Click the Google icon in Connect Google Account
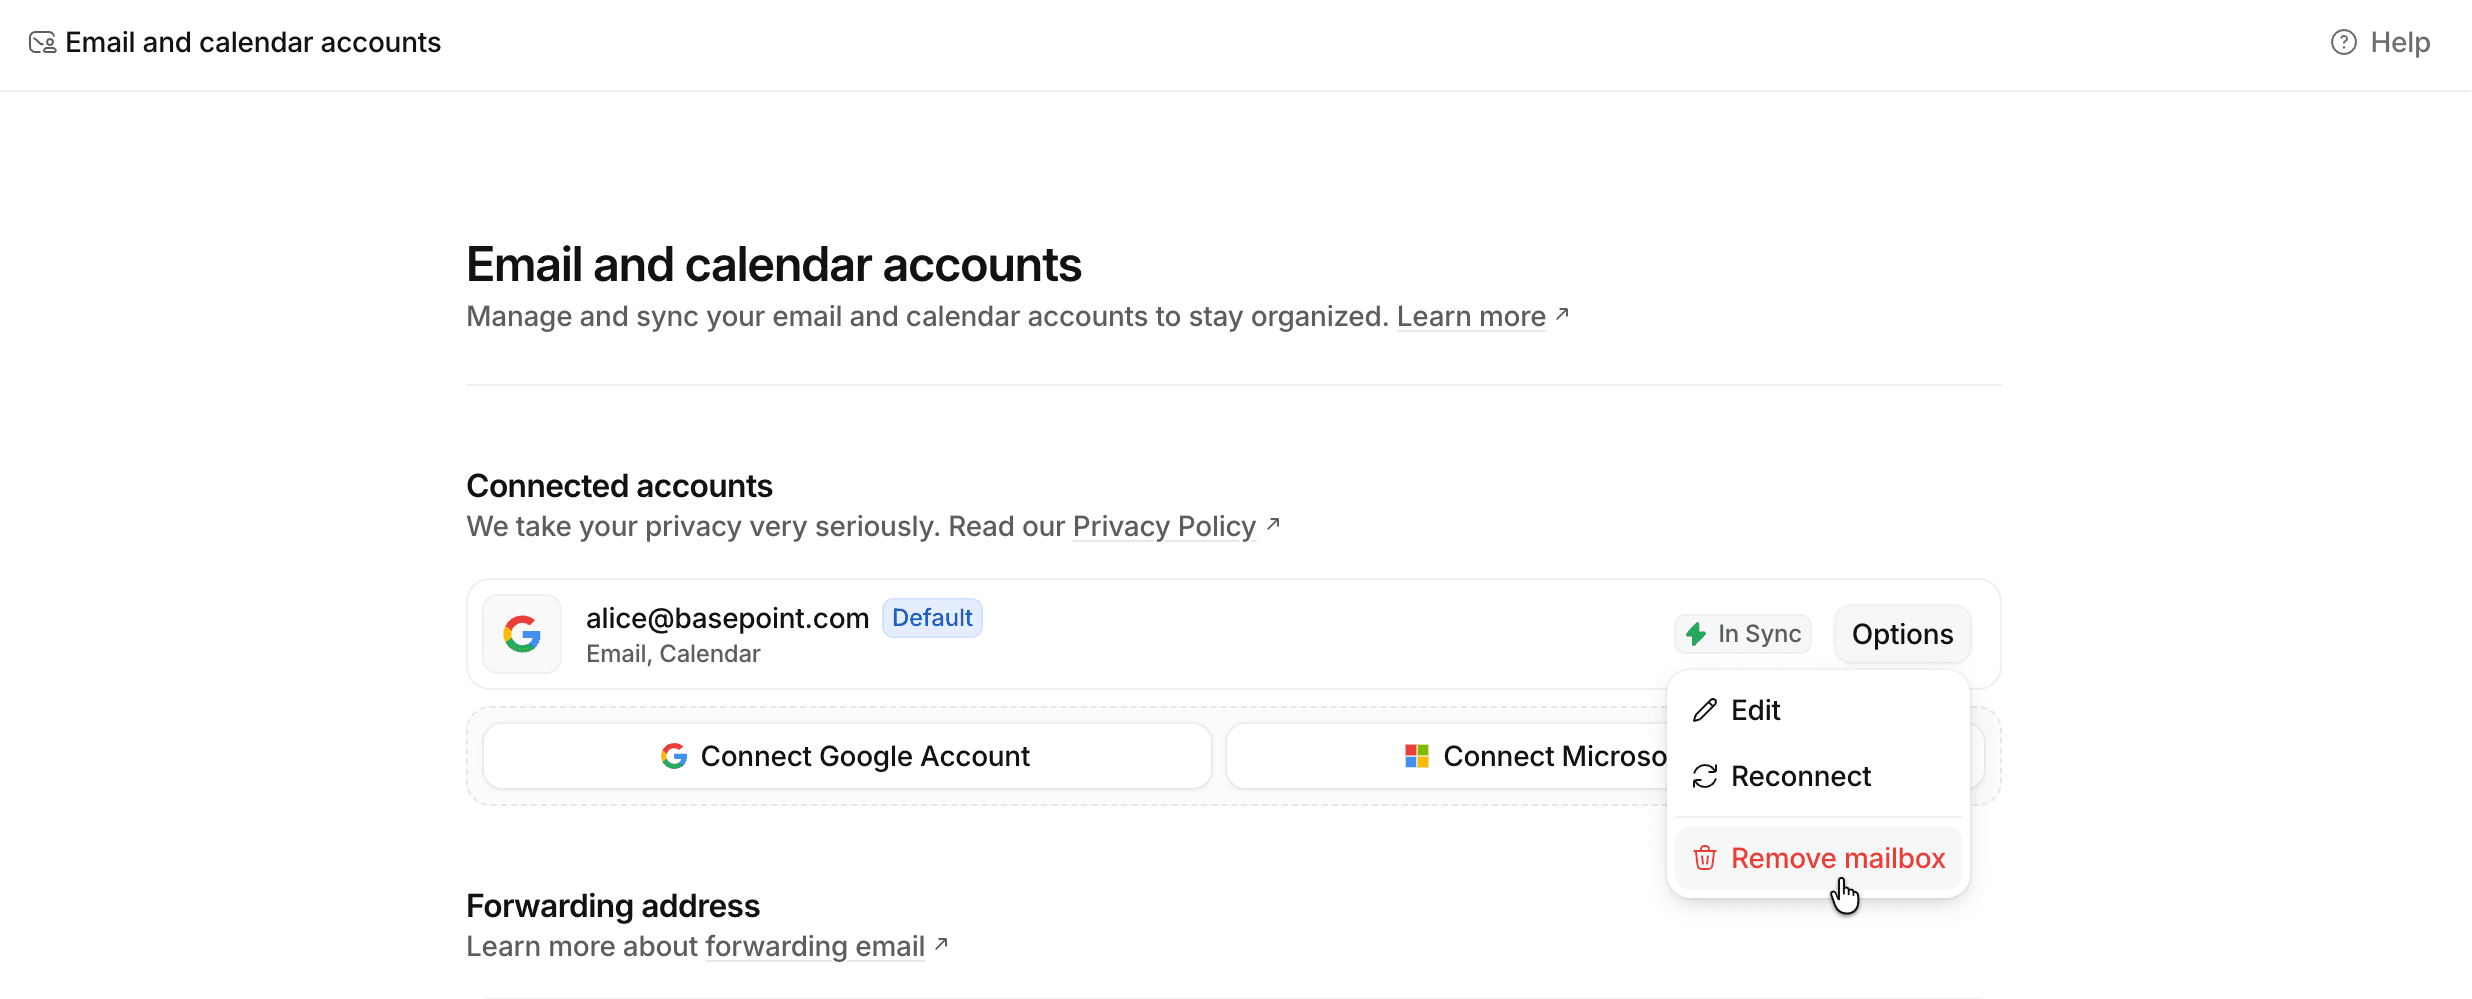 click(674, 756)
